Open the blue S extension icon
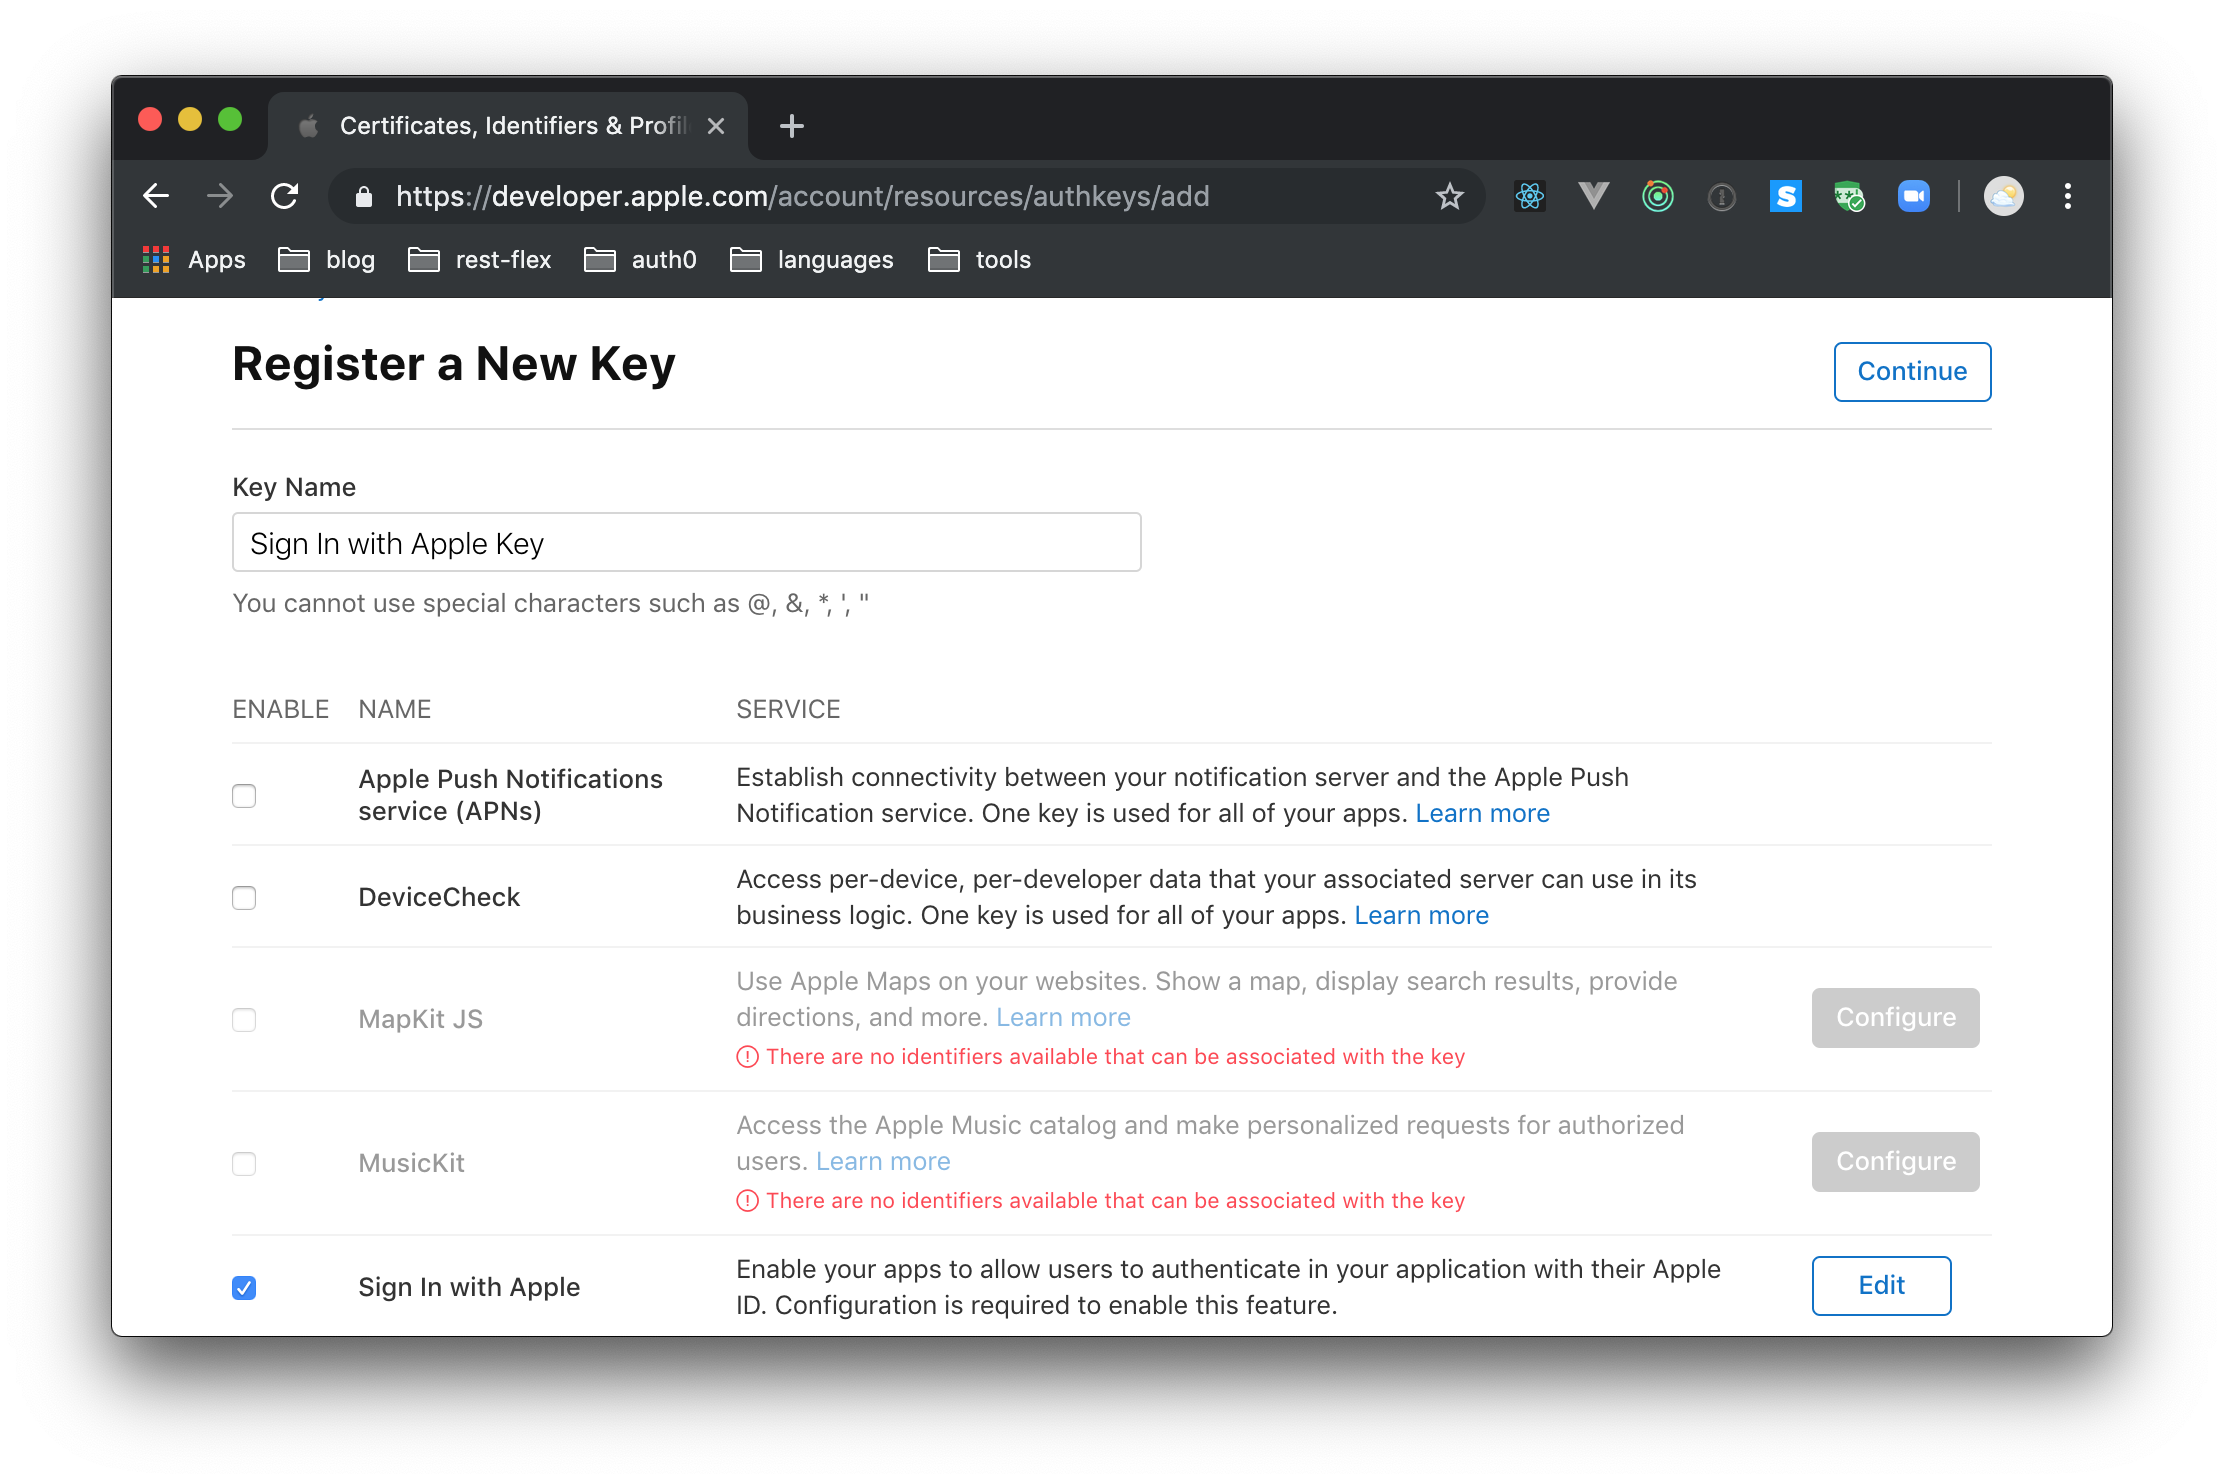Viewport: 2224px width, 1484px height. [1786, 196]
